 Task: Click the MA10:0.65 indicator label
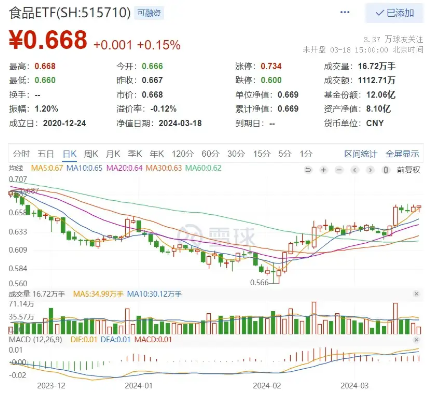(x=84, y=168)
